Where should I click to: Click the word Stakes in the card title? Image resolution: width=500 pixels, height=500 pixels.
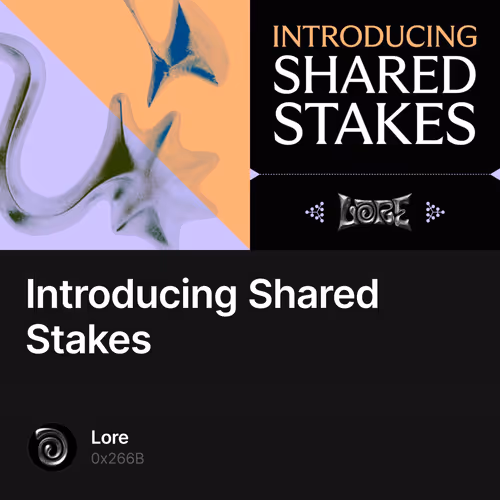(89, 339)
